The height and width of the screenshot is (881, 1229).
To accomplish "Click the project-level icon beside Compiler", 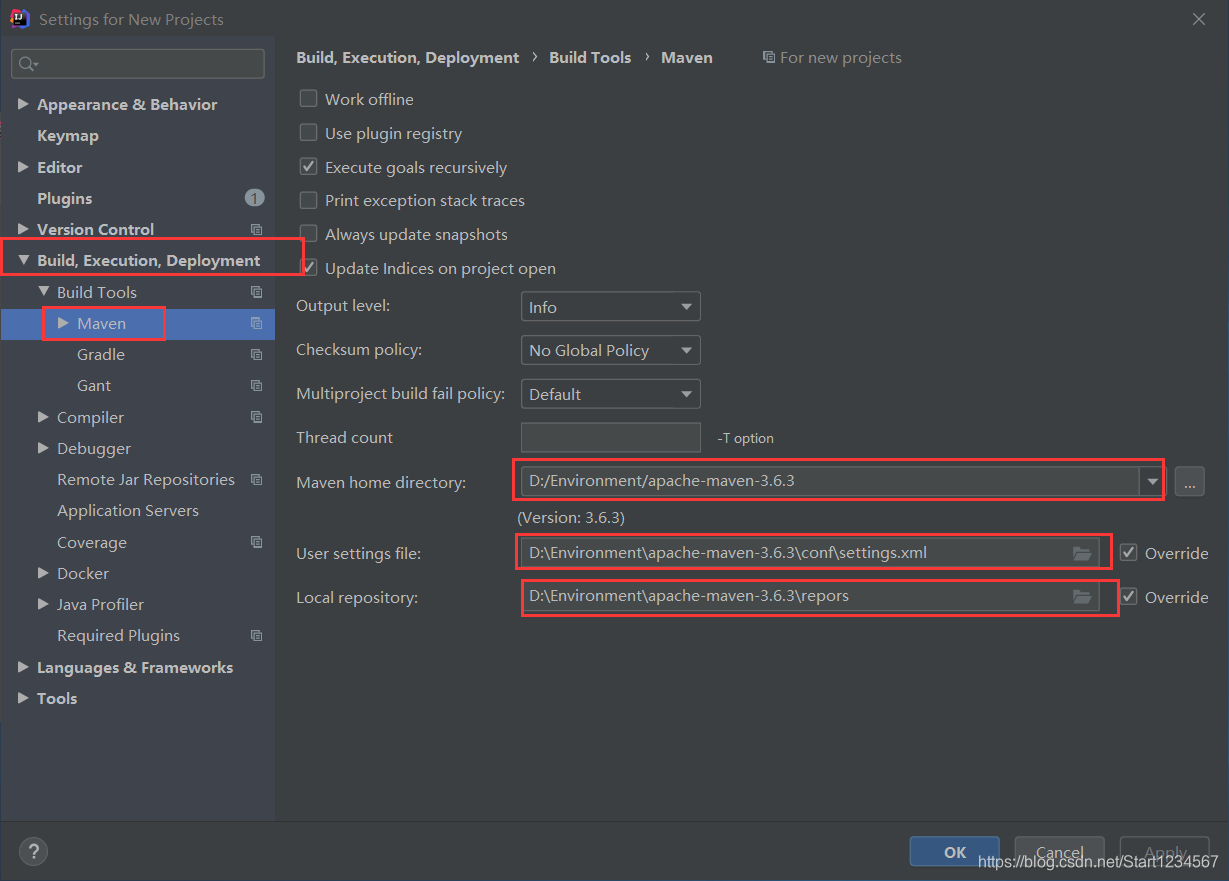I will (x=256, y=417).
